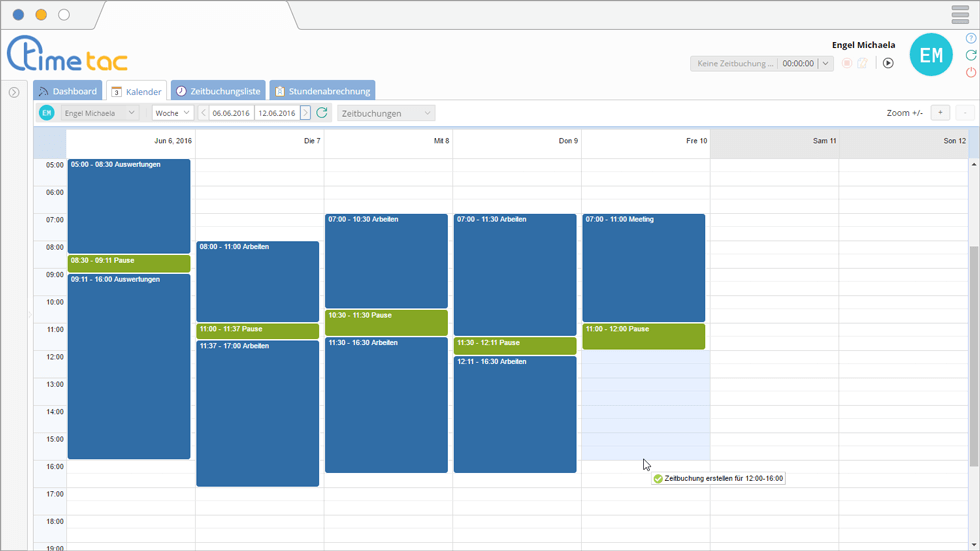Click the green refresh icon beside the avatar
The width and height of the screenshot is (980, 551).
click(971, 56)
